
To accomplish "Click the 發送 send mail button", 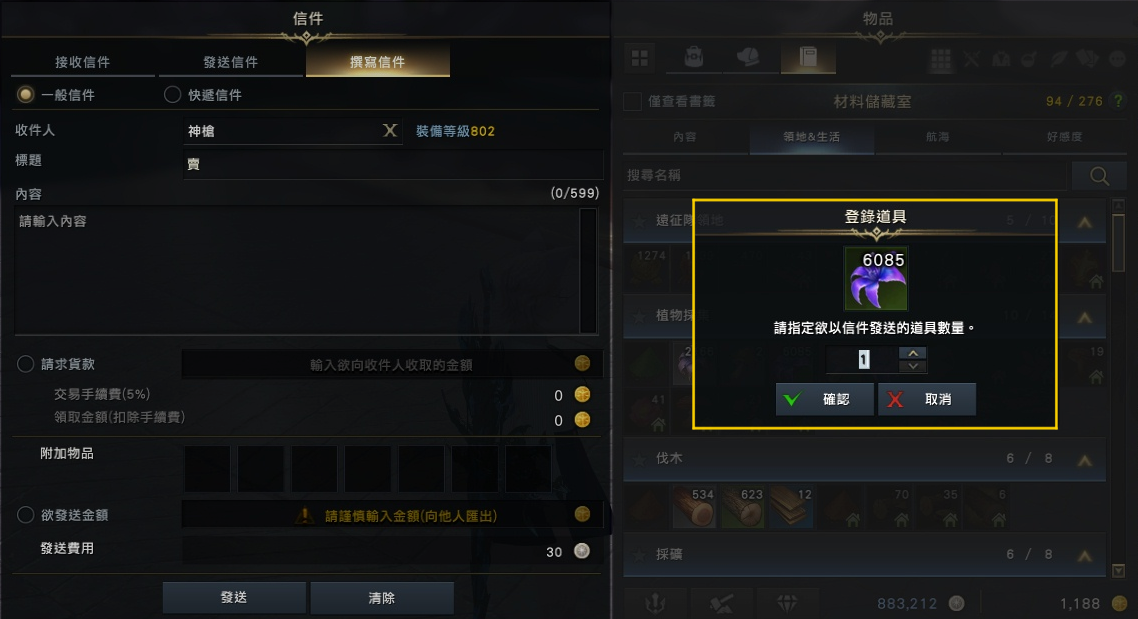I will click(234, 597).
